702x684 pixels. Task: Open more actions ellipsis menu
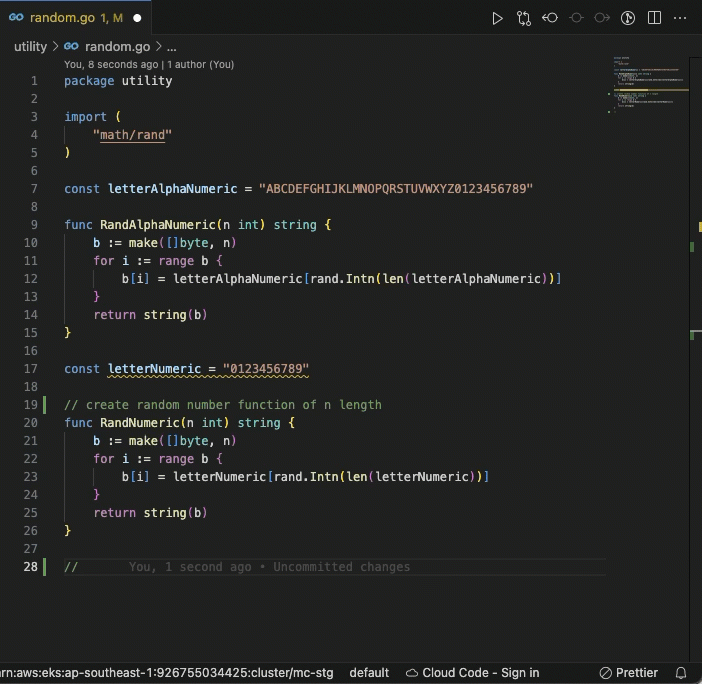[680, 18]
